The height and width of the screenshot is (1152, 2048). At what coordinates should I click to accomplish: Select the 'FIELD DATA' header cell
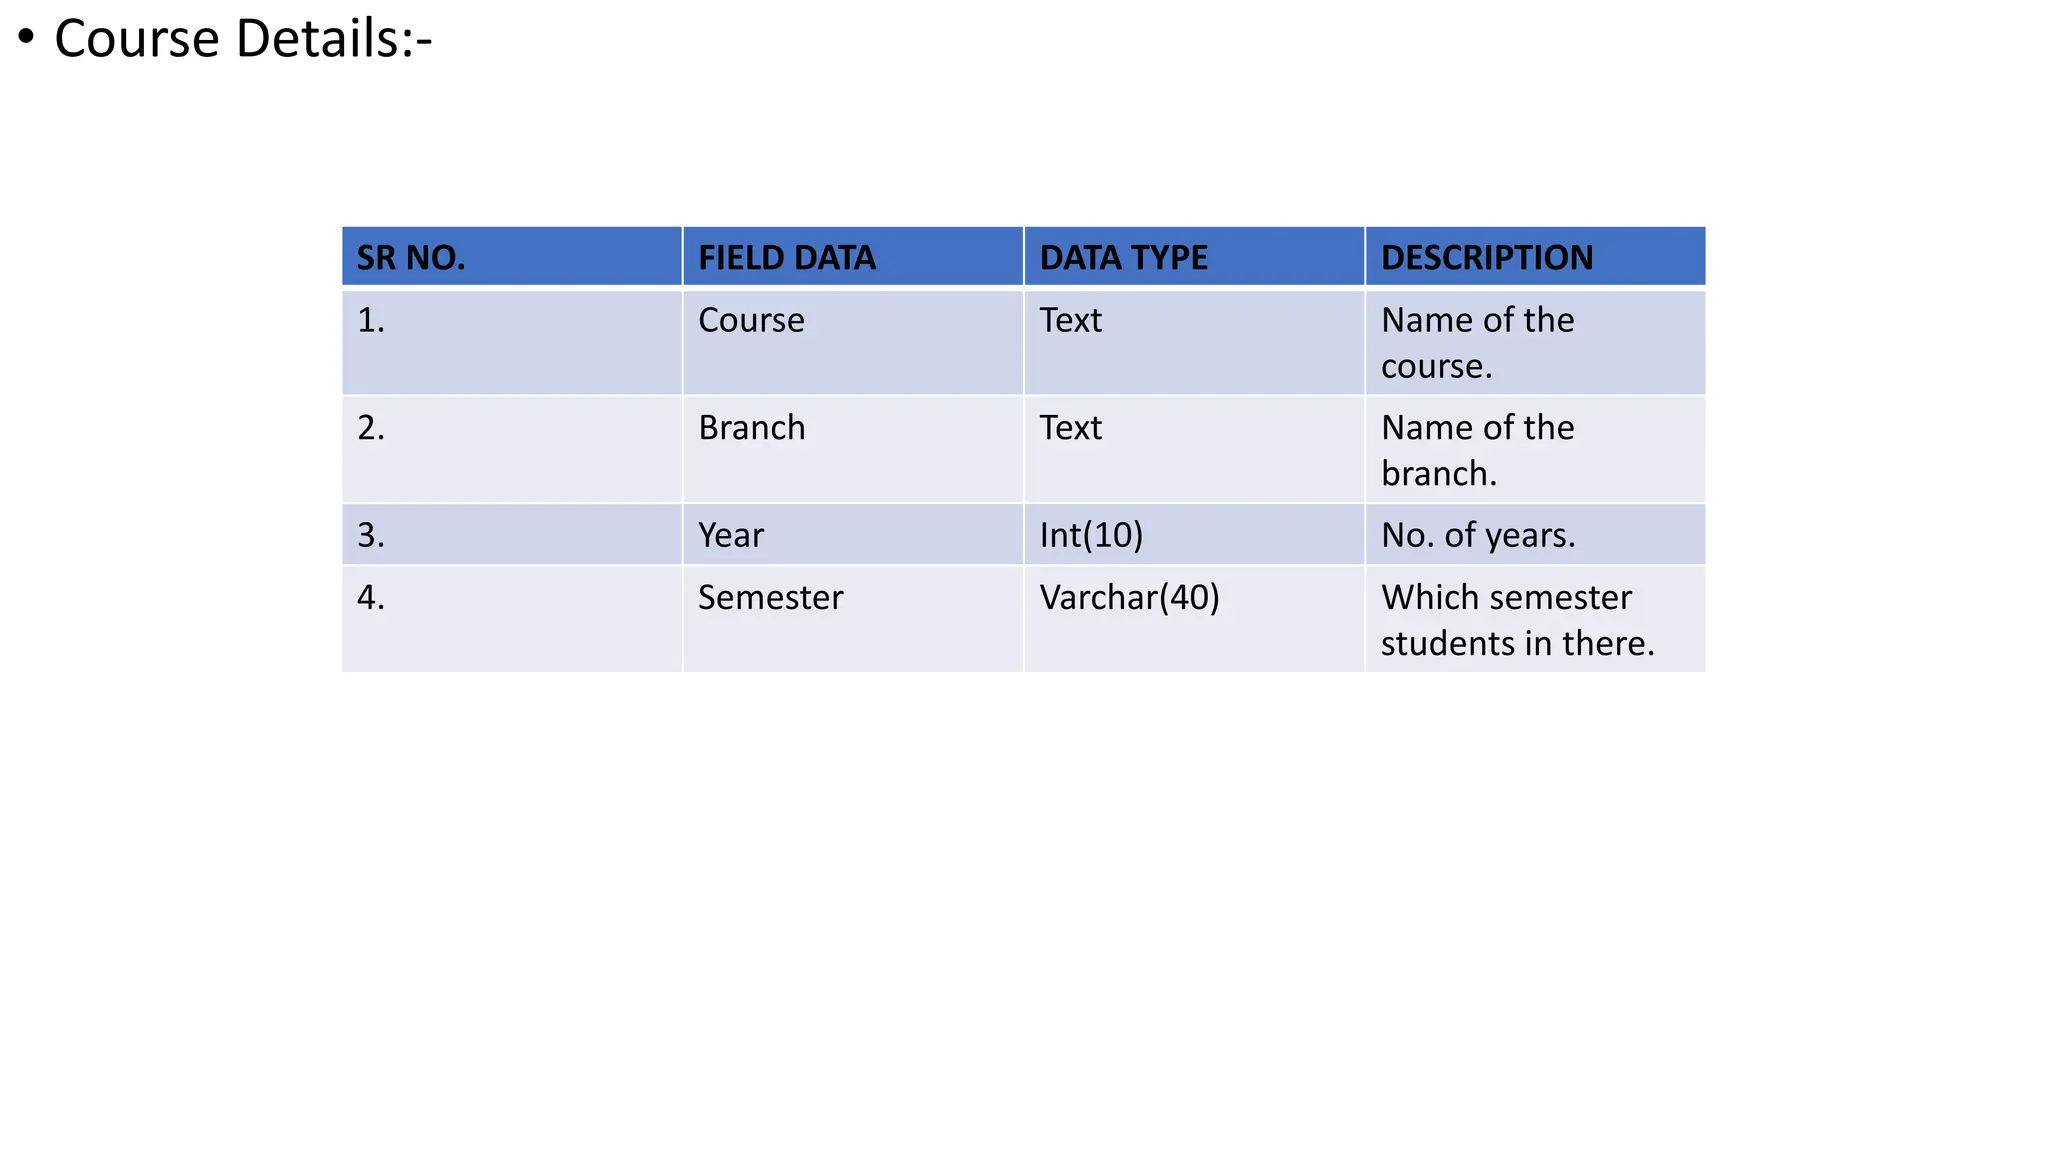click(853, 257)
